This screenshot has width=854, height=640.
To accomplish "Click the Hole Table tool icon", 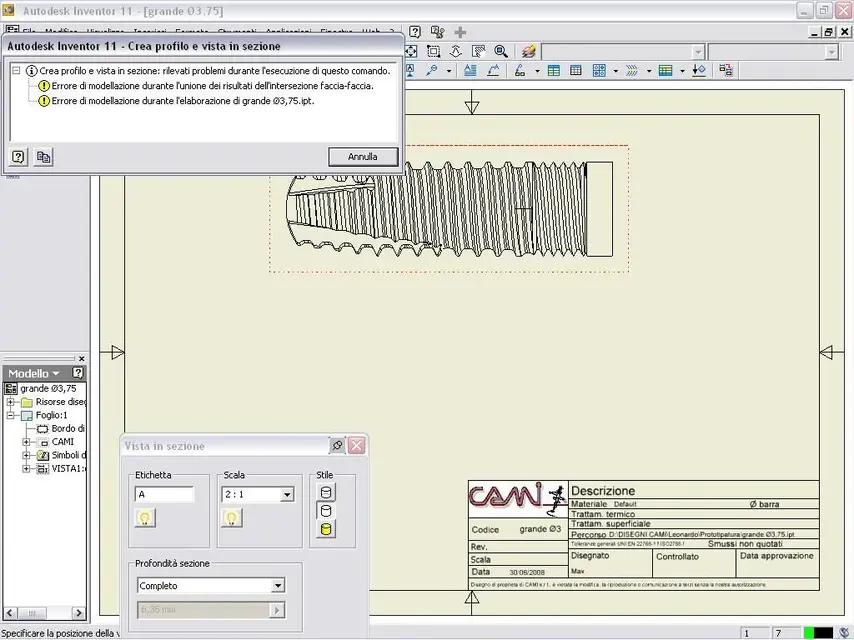I will tap(599, 70).
